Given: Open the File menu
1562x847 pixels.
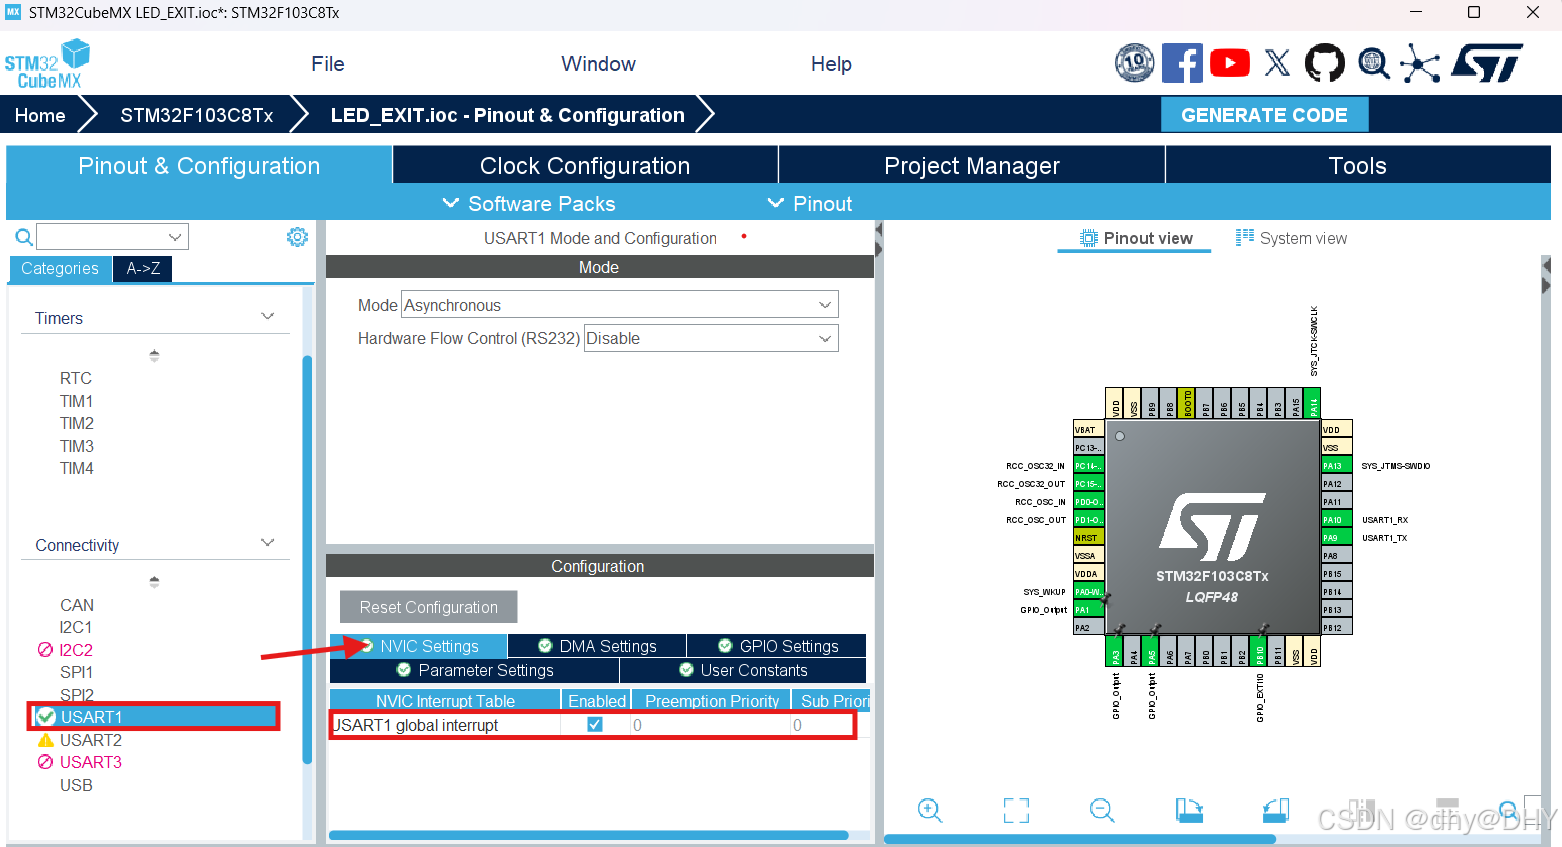Looking at the screenshot, I should coord(328,64).
